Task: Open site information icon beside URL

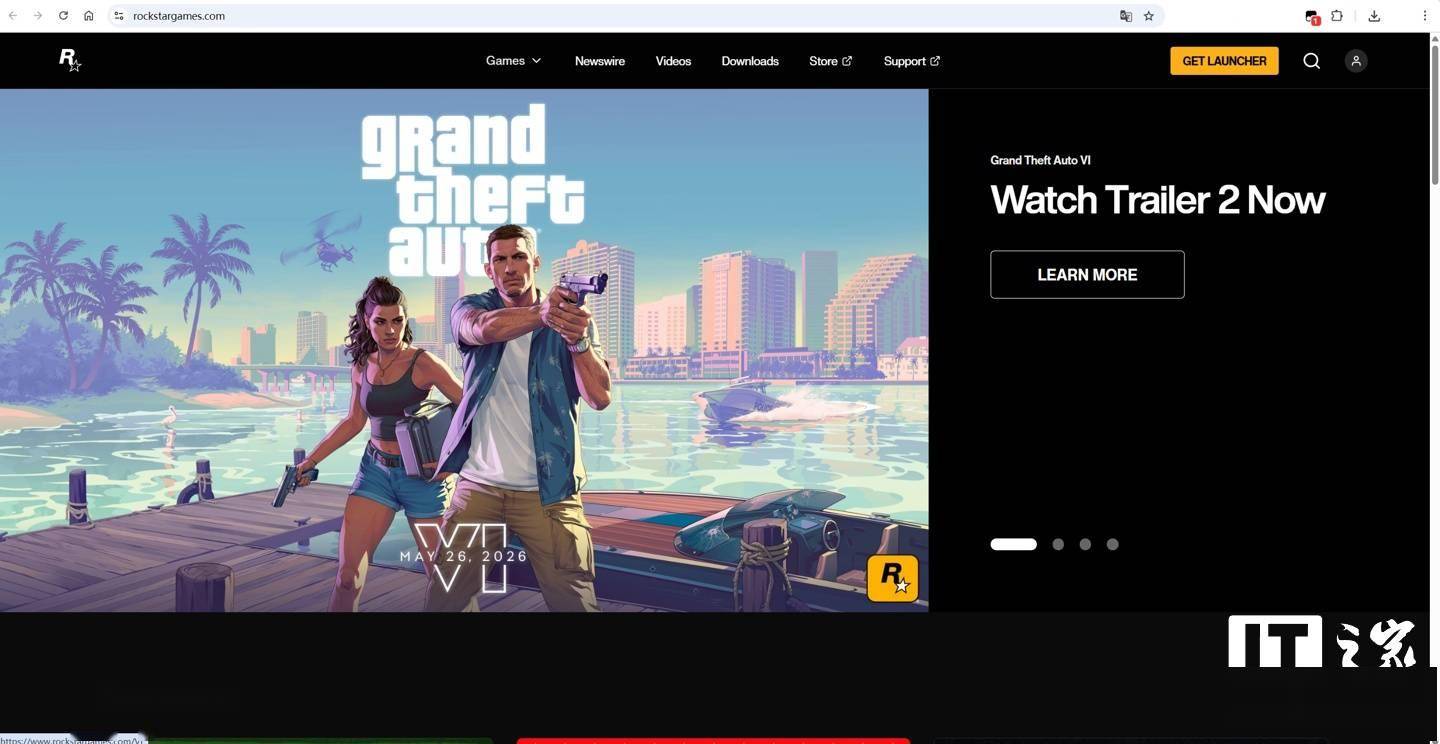Action: click(118, 16)
